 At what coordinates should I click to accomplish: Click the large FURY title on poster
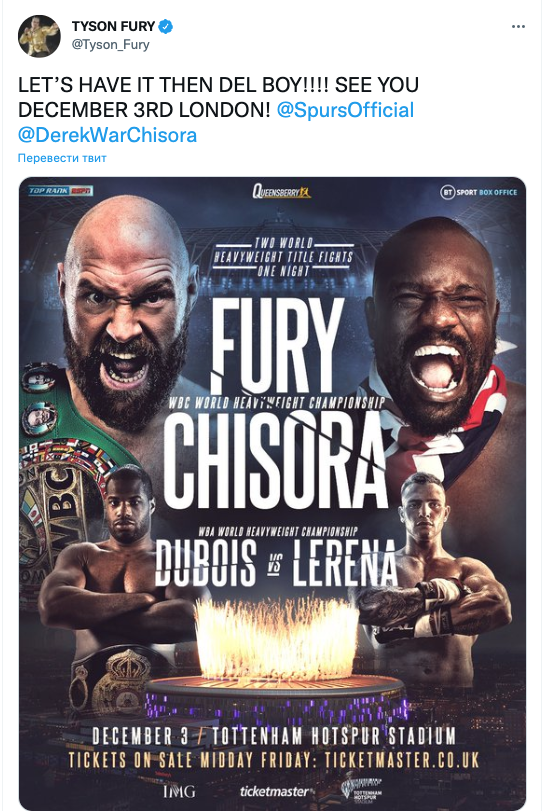pyautogui.click(x=277, y=346)
